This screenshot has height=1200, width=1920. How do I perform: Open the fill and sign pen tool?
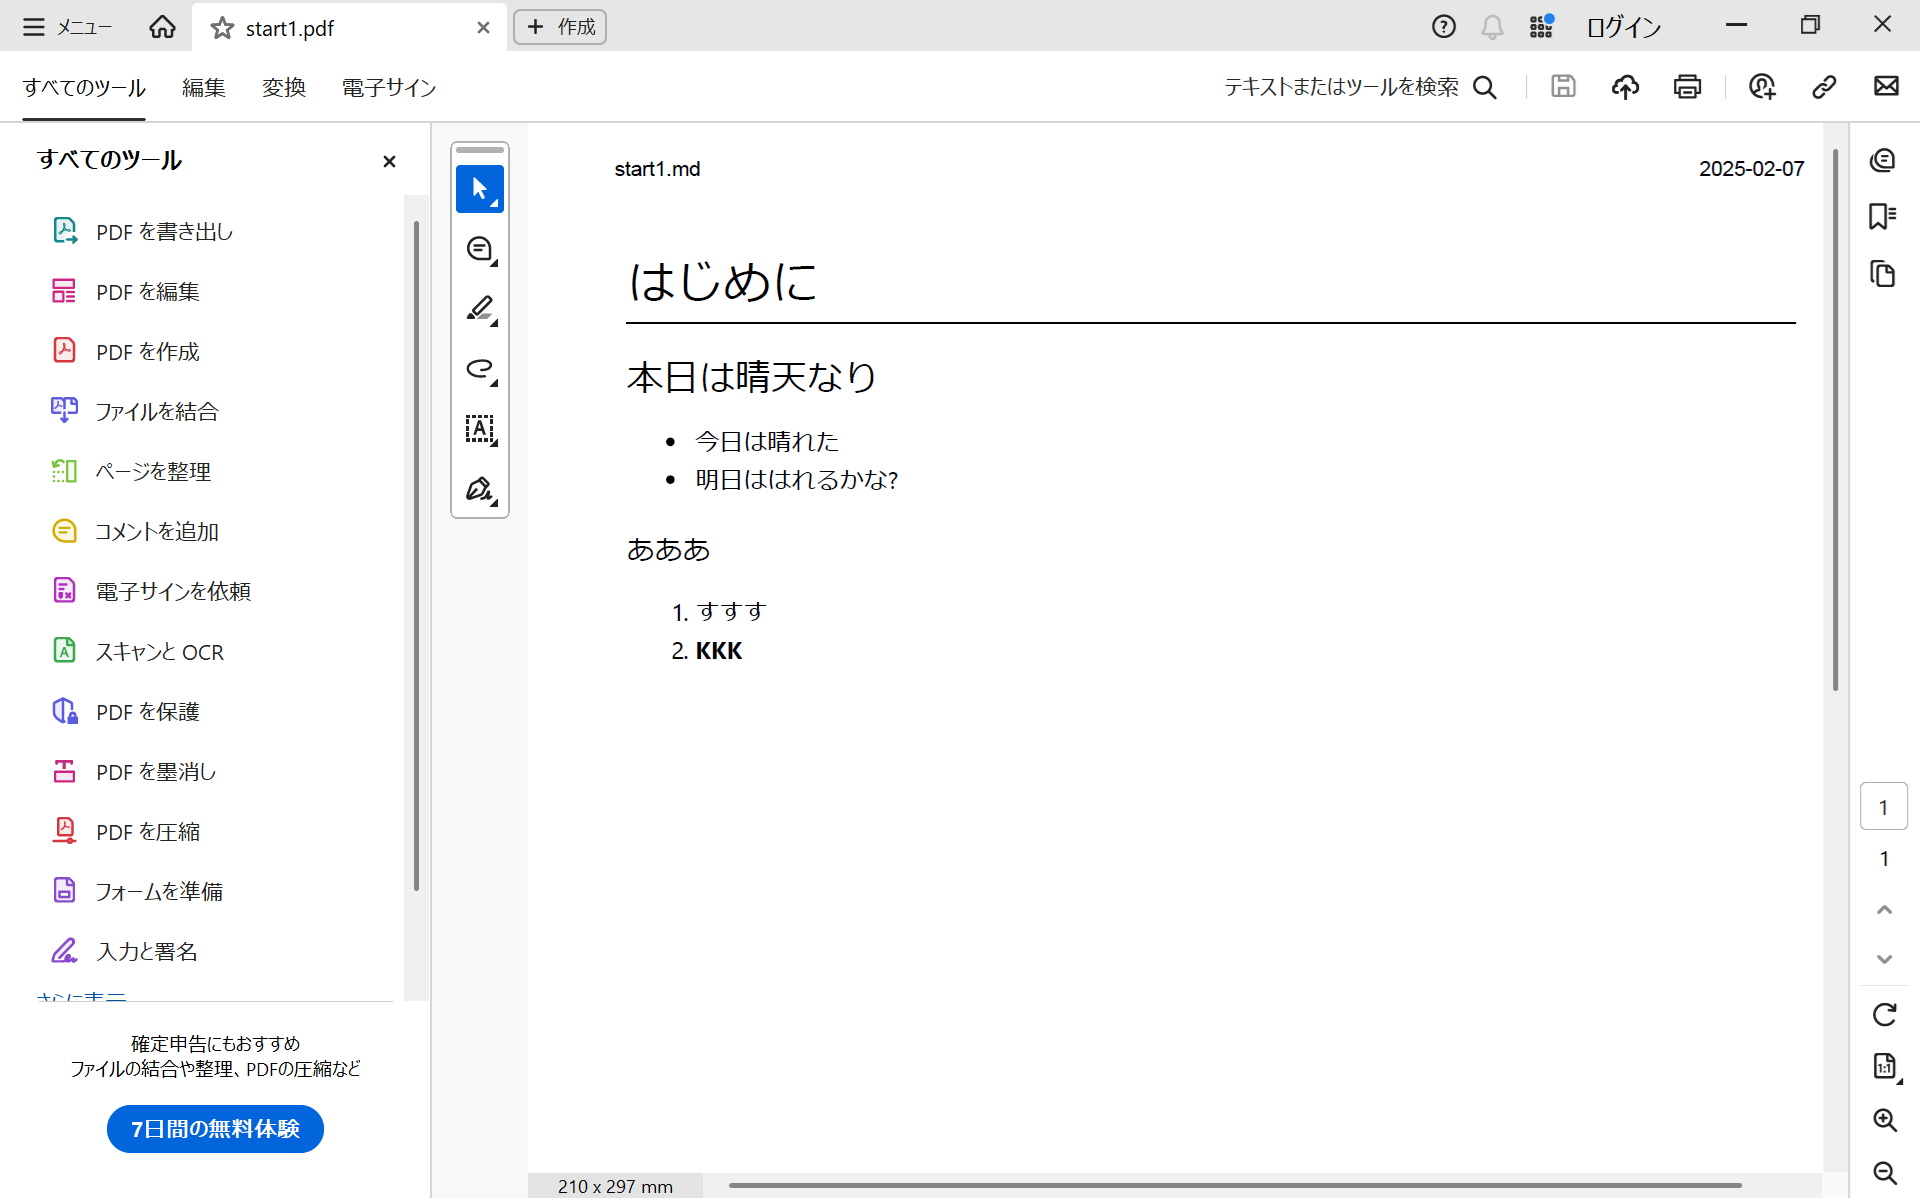pyautogui.click(x=479, y=489)
